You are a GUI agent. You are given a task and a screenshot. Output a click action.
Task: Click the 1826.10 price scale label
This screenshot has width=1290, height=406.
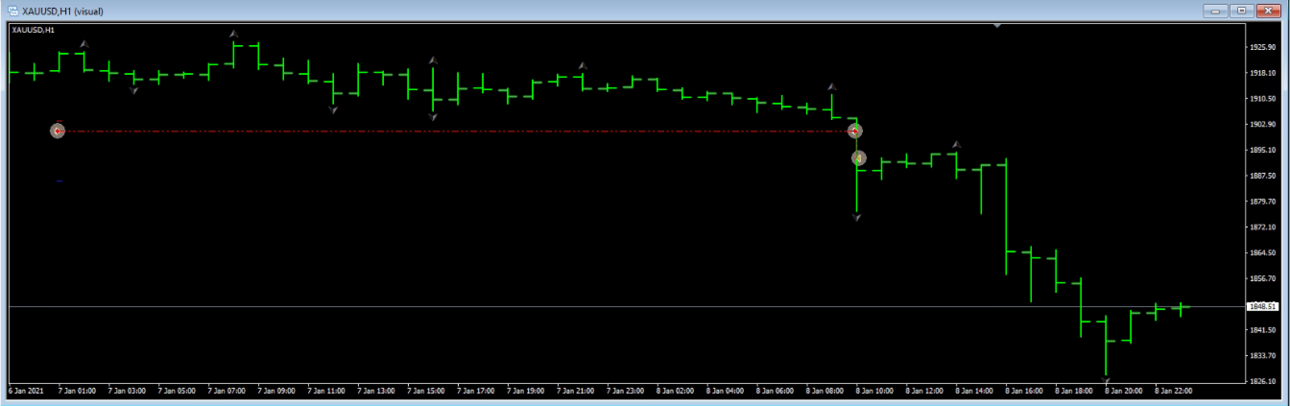click(x=1261, y=381)
